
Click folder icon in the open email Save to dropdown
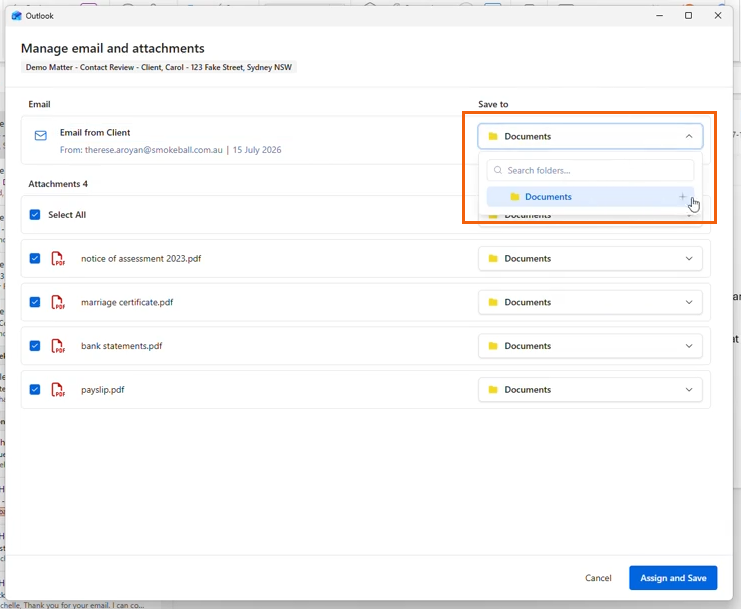pyautogui.click(x=493, y=136)
